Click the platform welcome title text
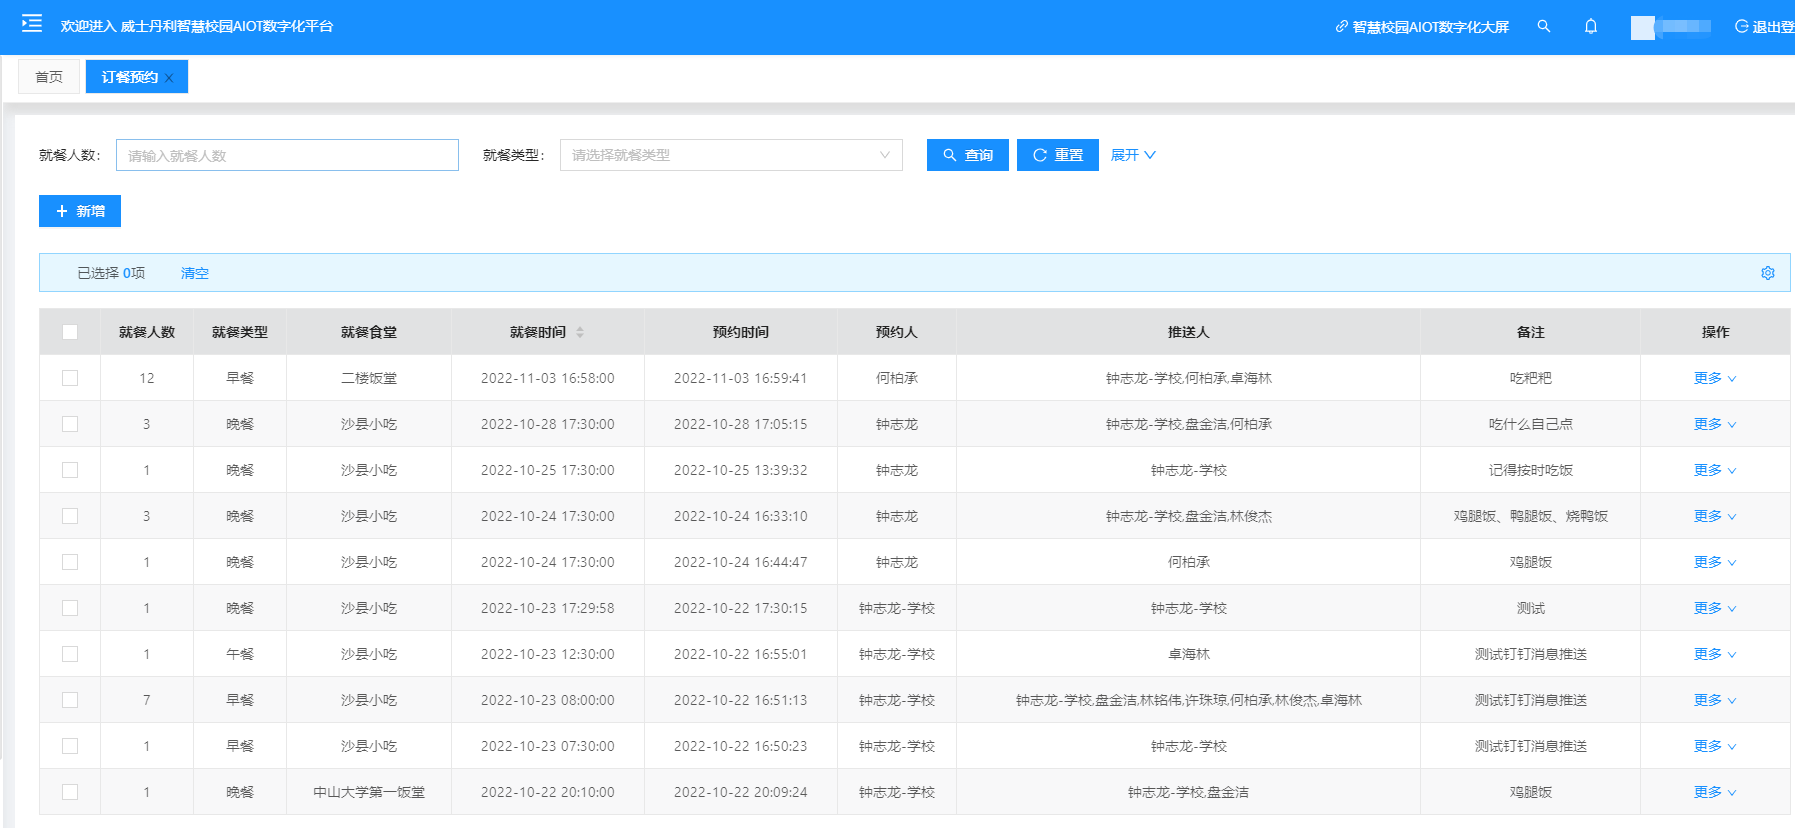The image size is (1795, 828). (x=197, y=26)
